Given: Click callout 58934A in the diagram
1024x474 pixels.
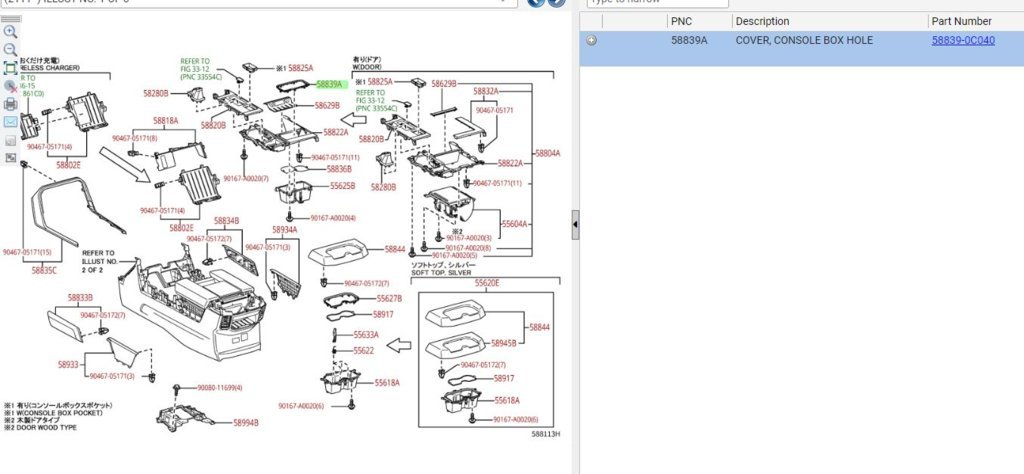Looking at the screenshot, I should click(x=285, y=230).
